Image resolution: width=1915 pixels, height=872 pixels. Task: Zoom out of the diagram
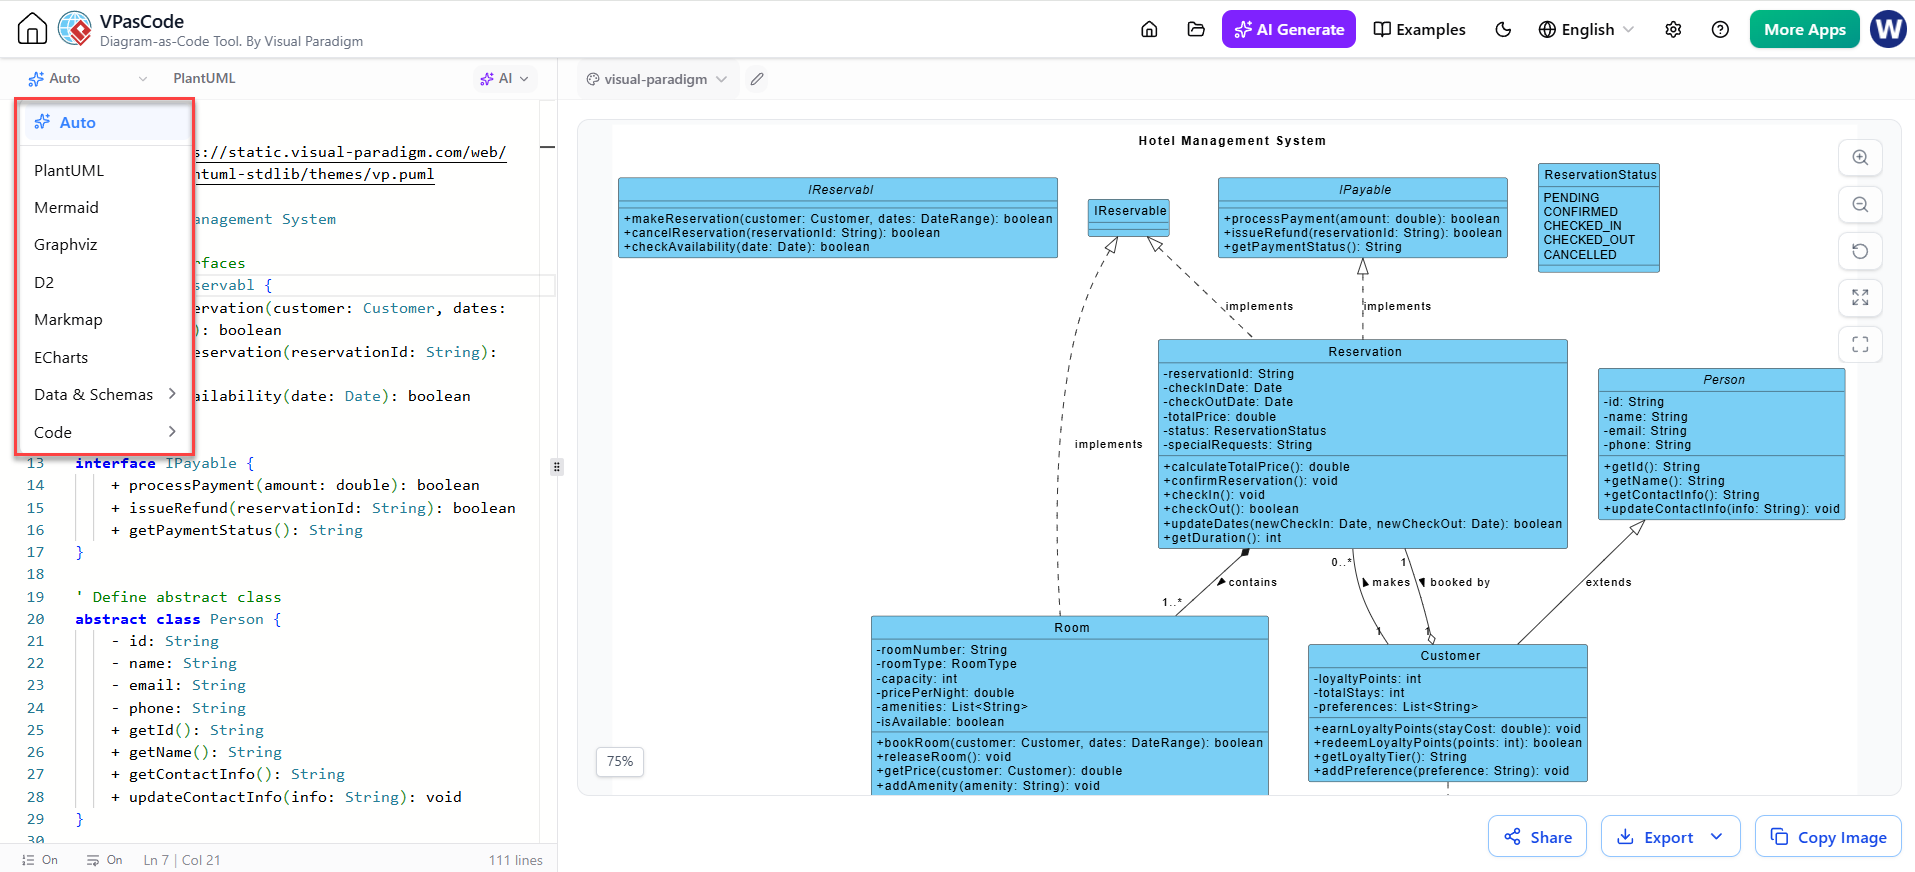(1860, 204)
